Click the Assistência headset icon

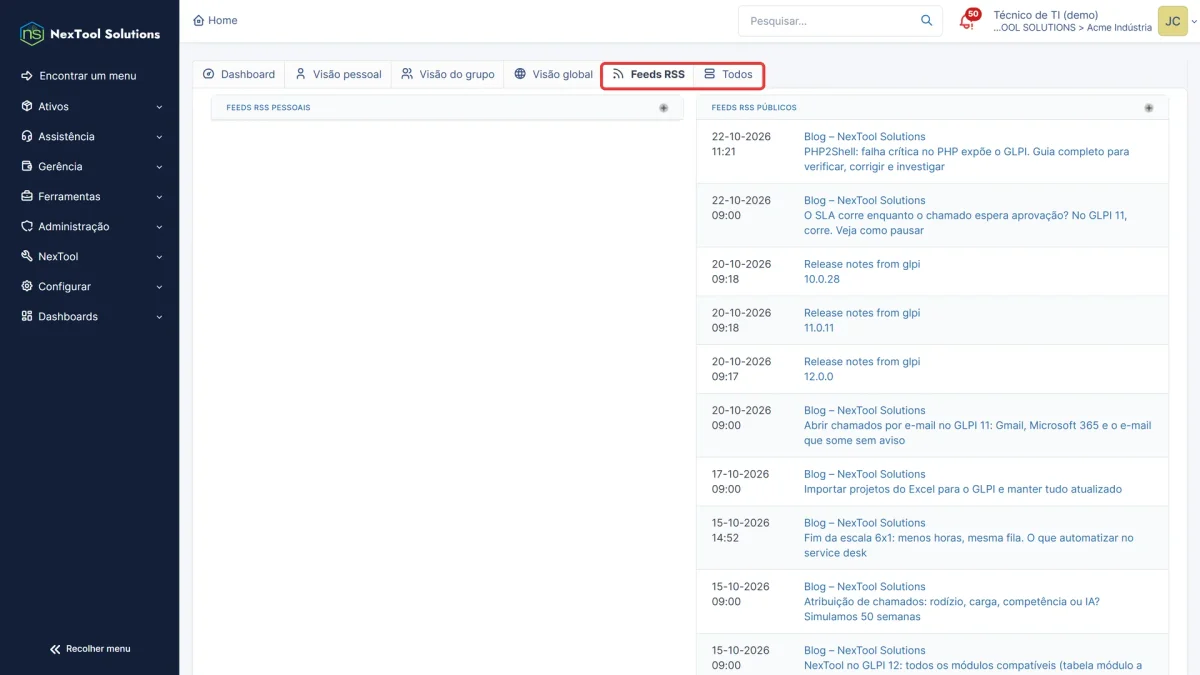[27, 136]
